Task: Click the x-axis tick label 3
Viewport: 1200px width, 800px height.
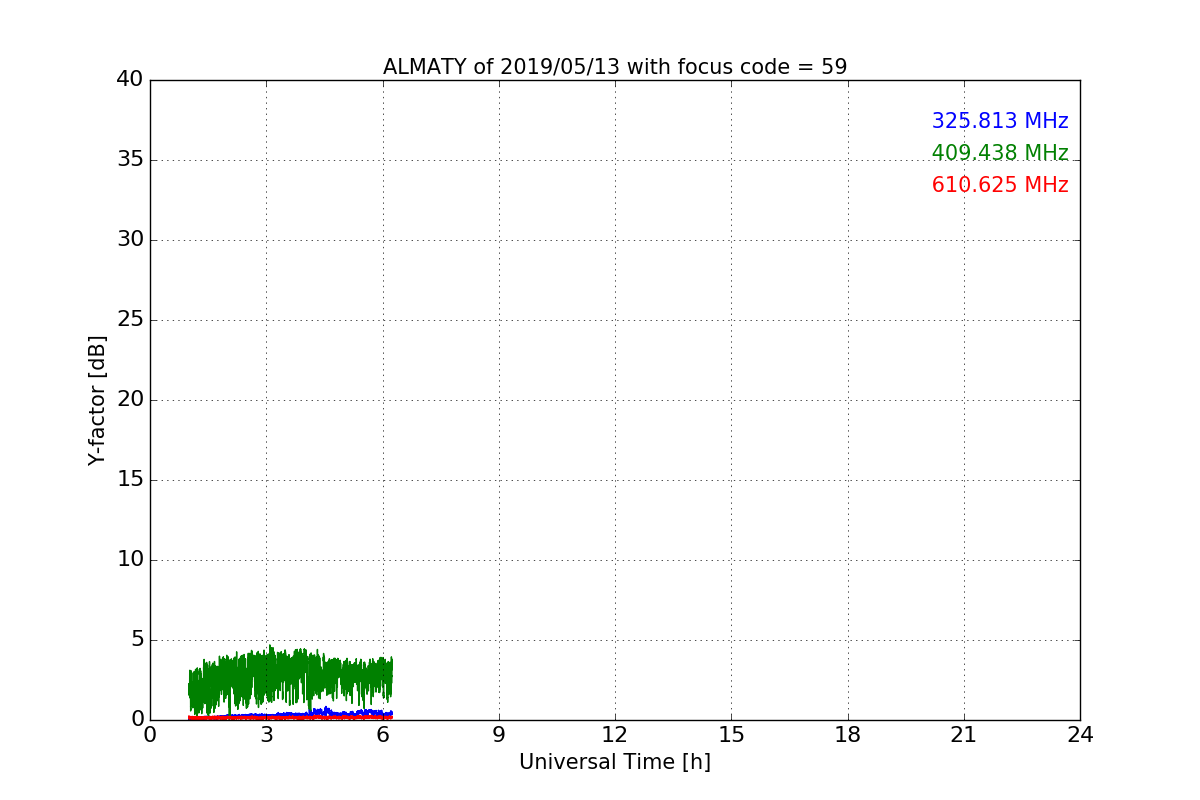Action: click(266, 735)
